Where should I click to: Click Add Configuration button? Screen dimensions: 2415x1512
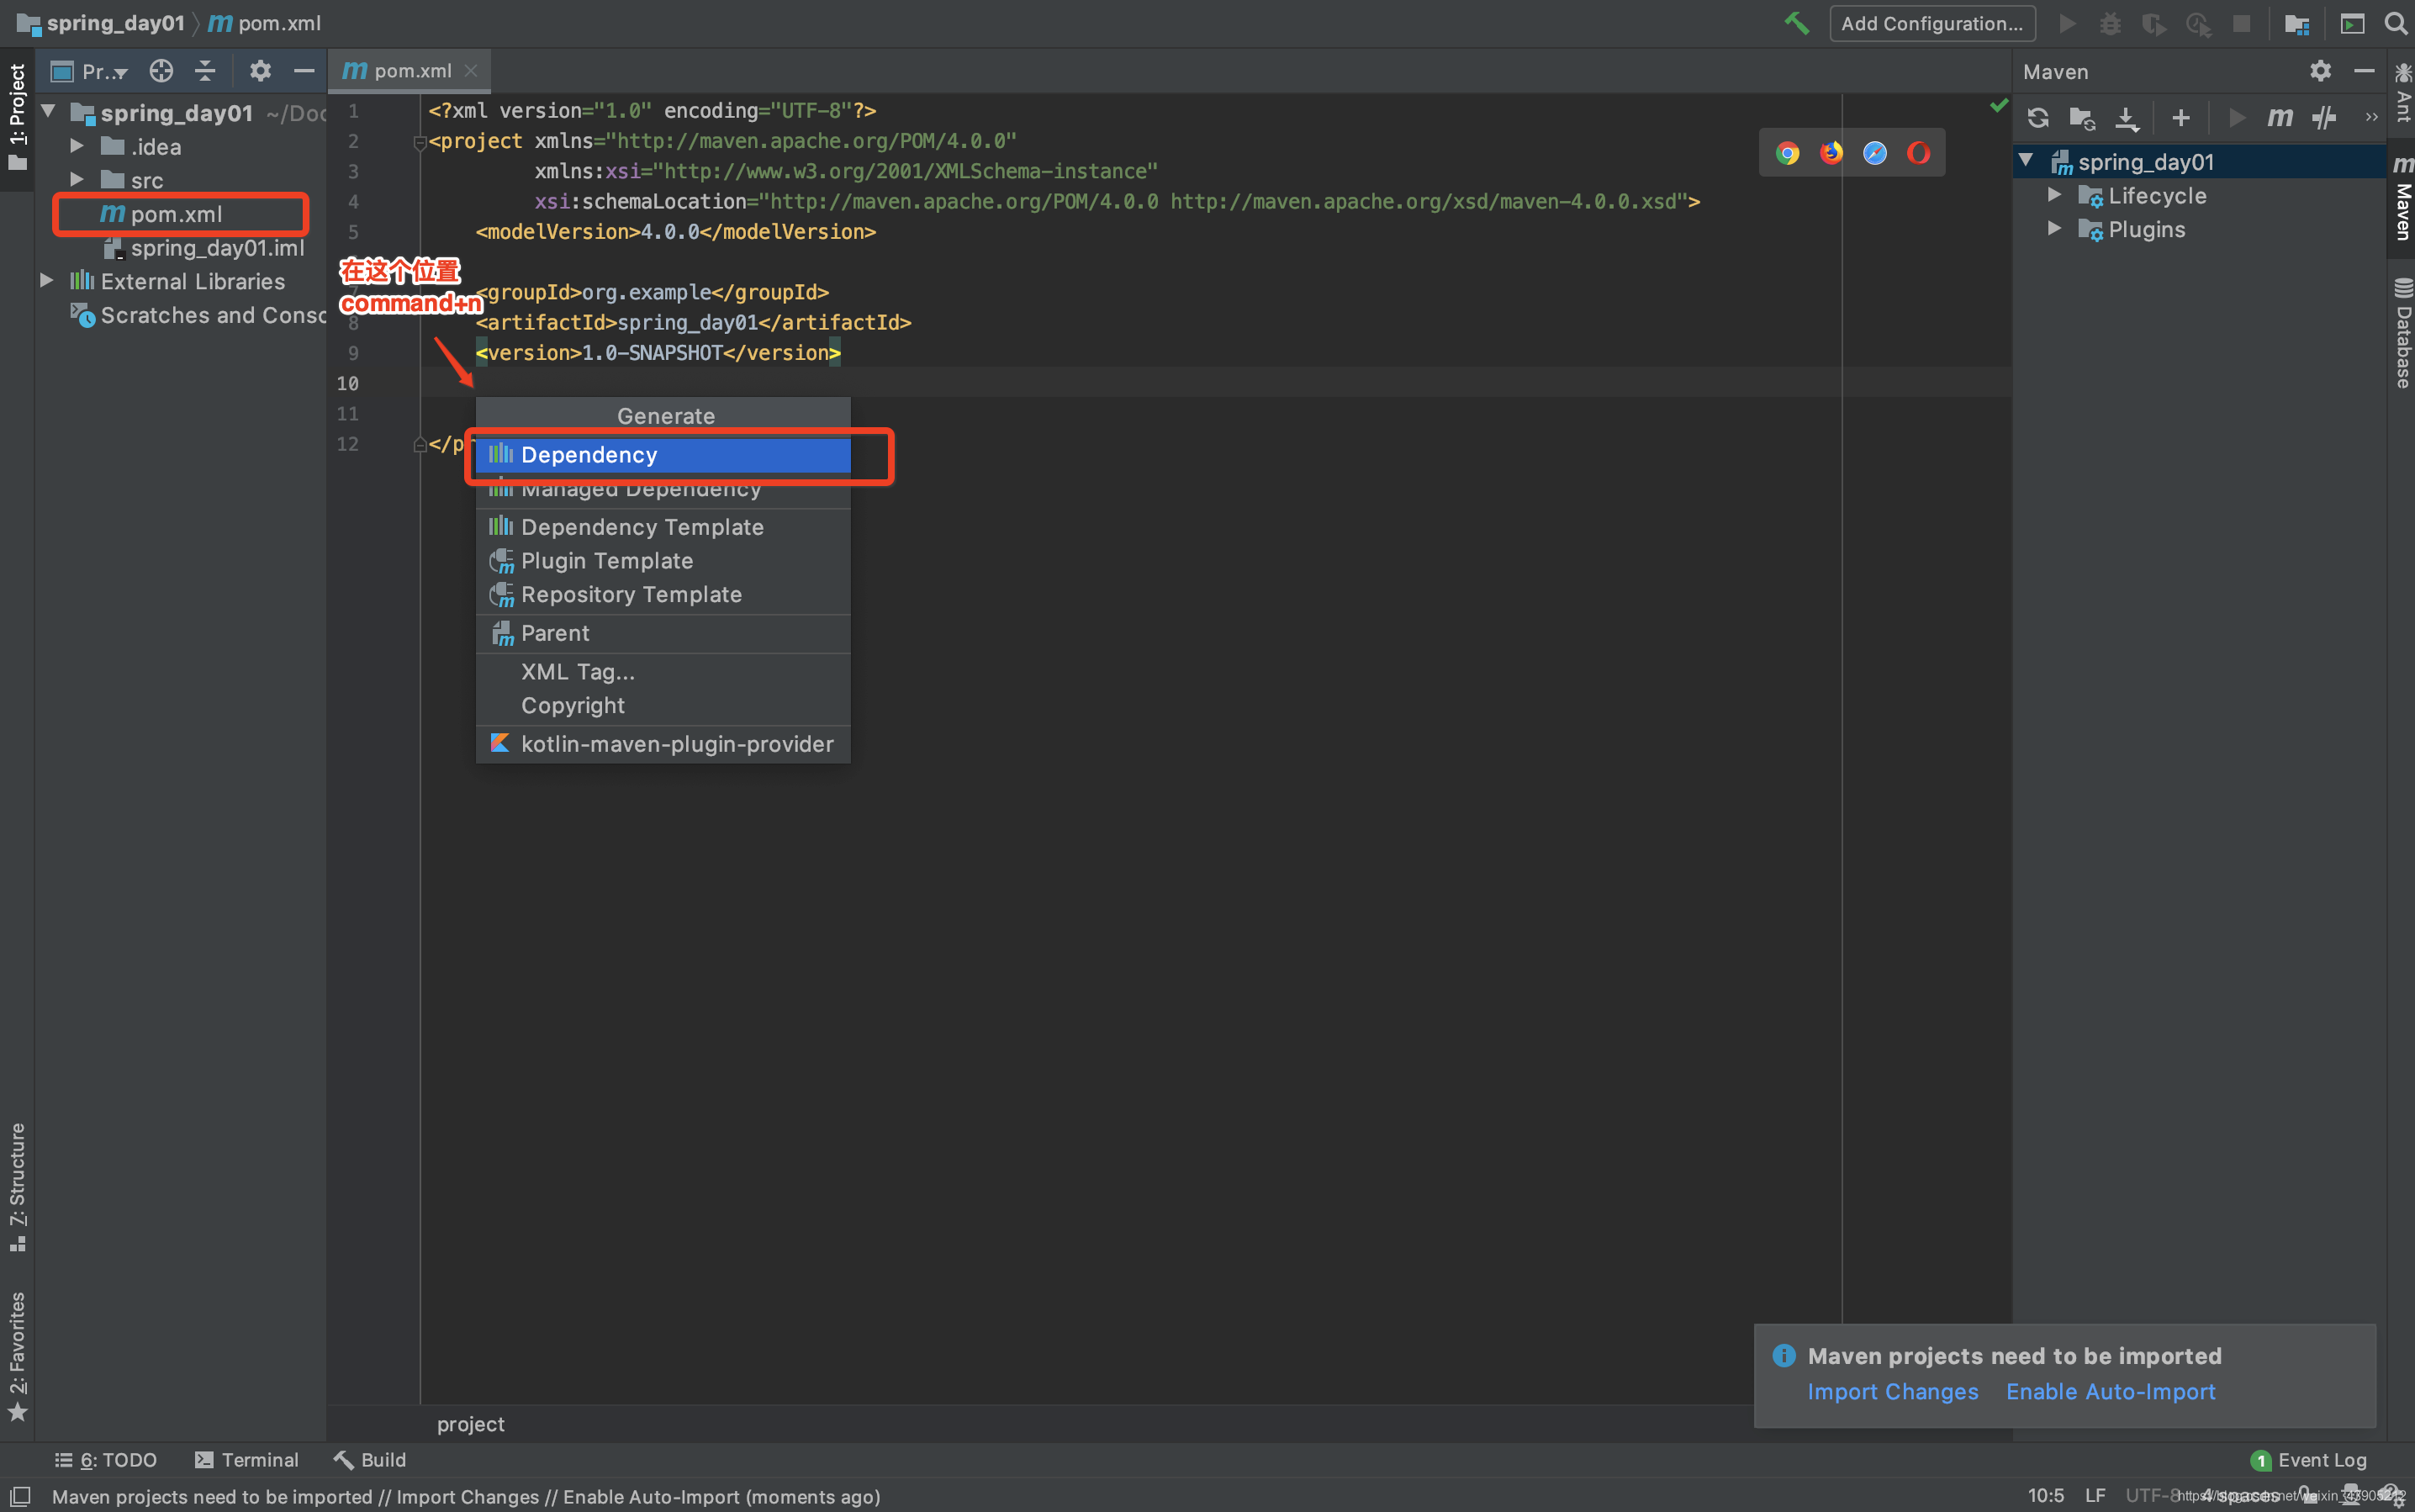click(x=1931, y=23)
